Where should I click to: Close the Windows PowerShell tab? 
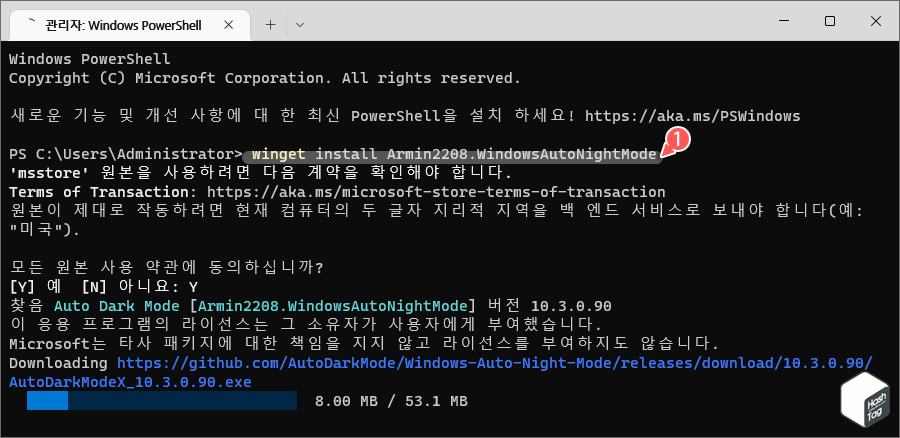click(228, 25)
